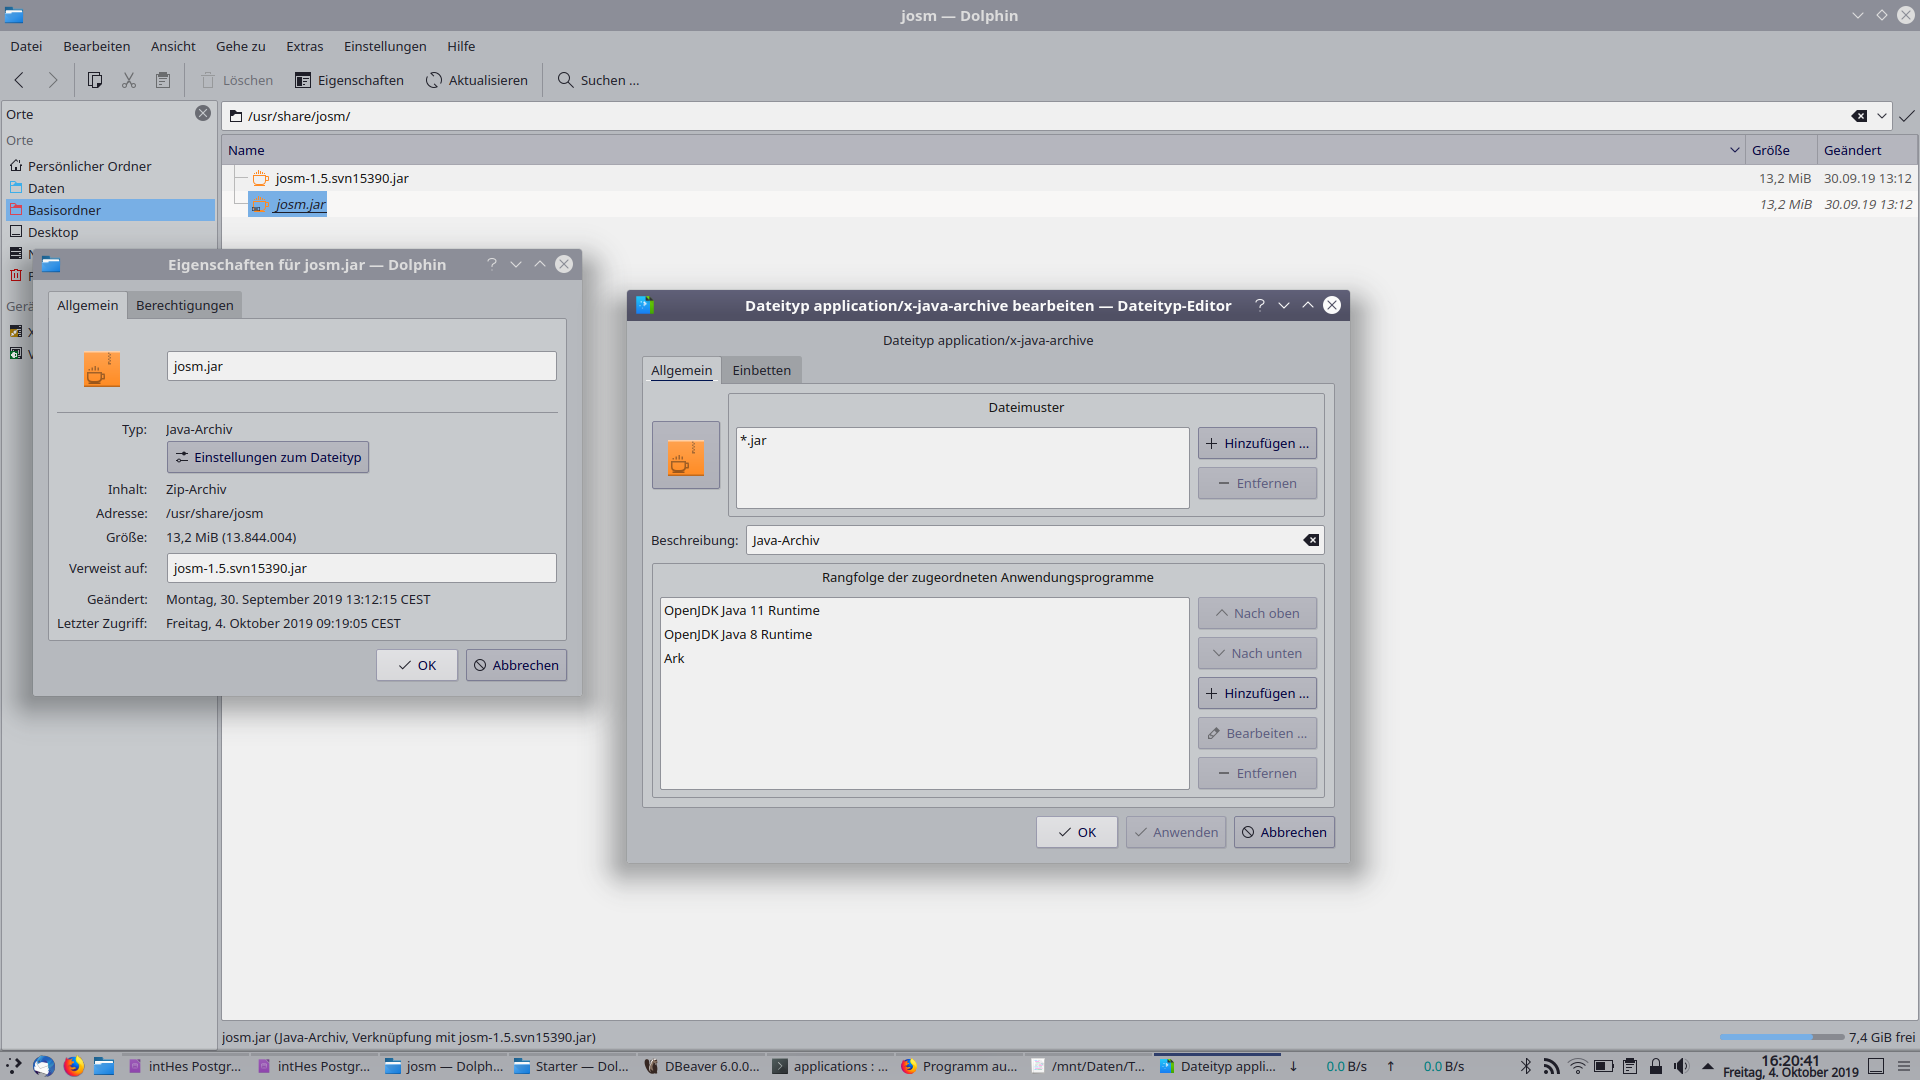
Task: Click Hinzufügen next to the Dateimuster list
Action: pos(1257,443)
